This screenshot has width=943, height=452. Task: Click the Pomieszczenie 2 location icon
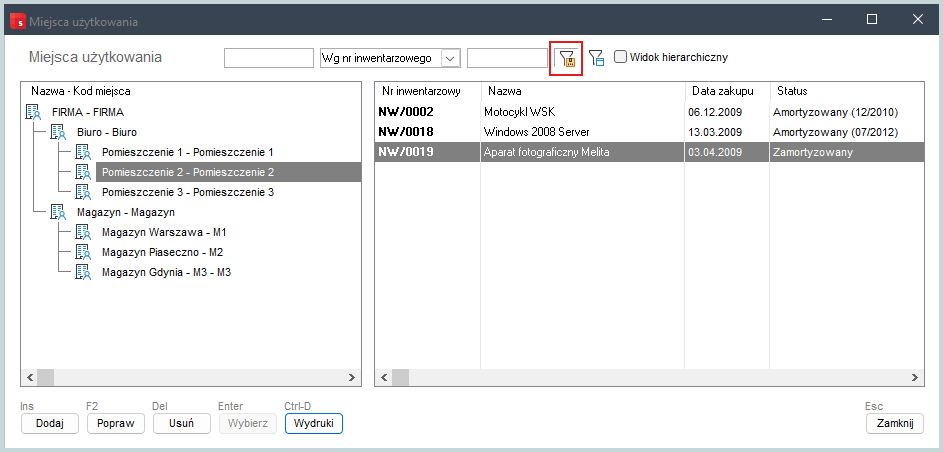(82, 172)
